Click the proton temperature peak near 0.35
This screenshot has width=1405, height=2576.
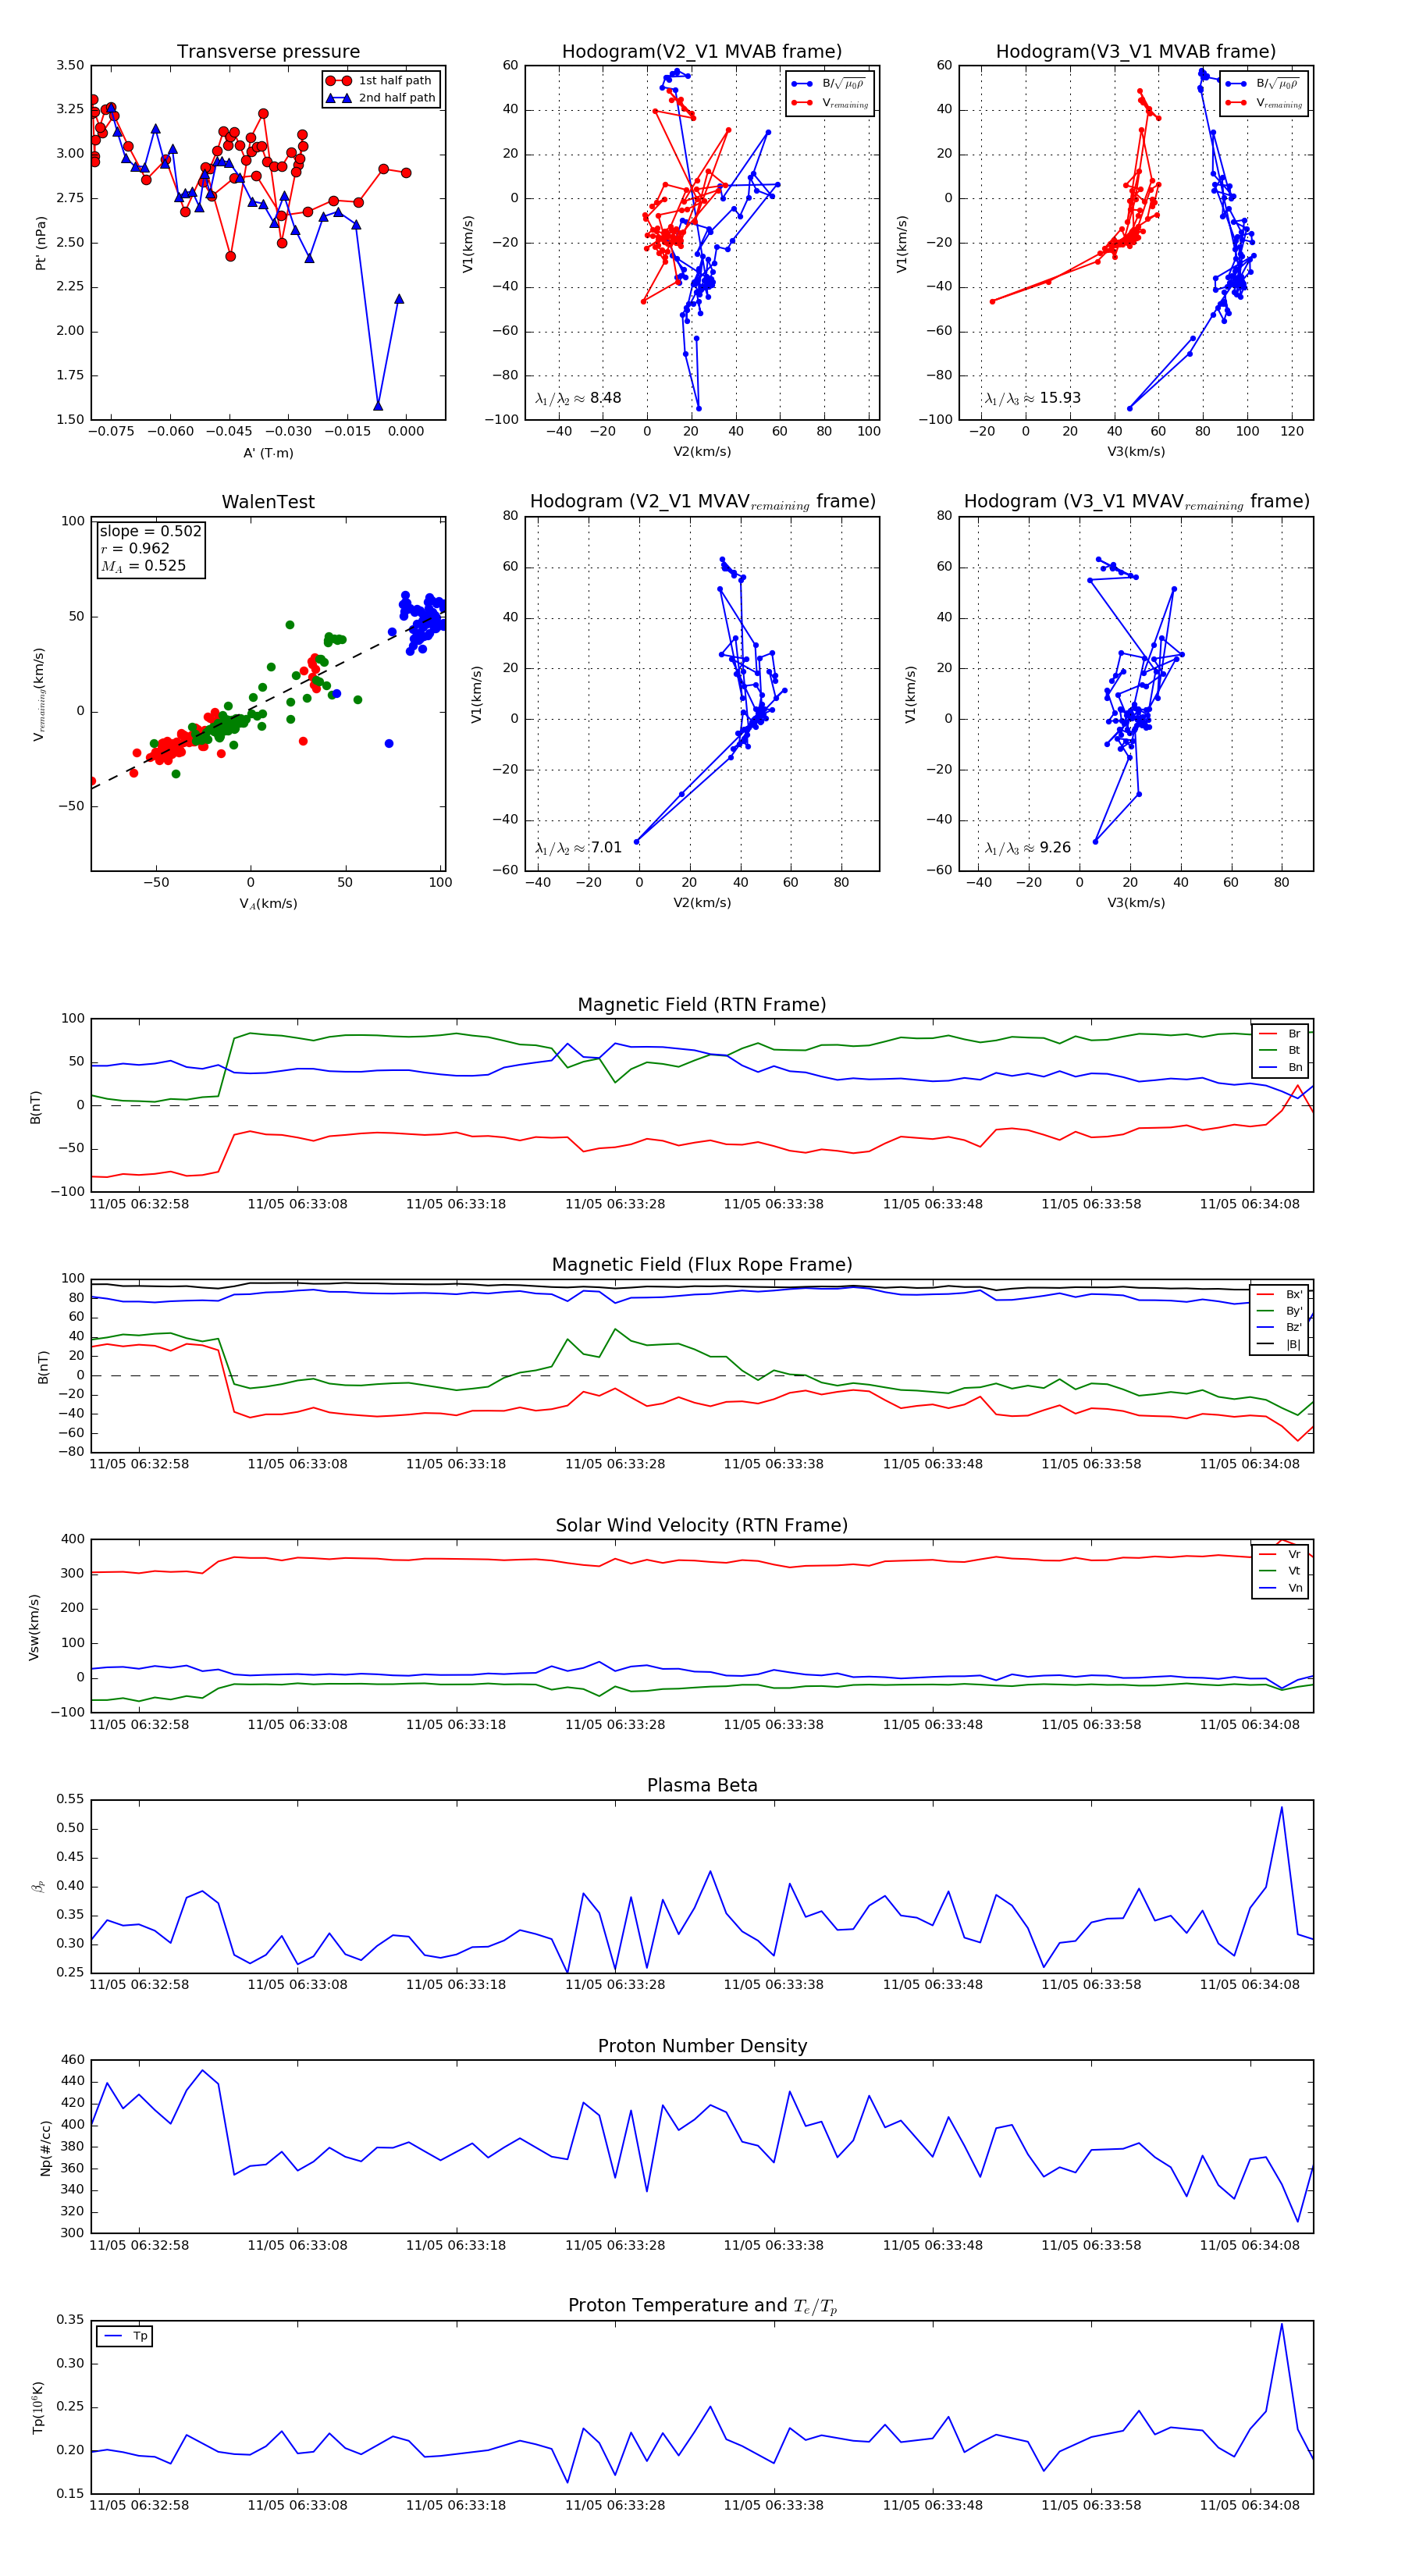[1281, 2324]
